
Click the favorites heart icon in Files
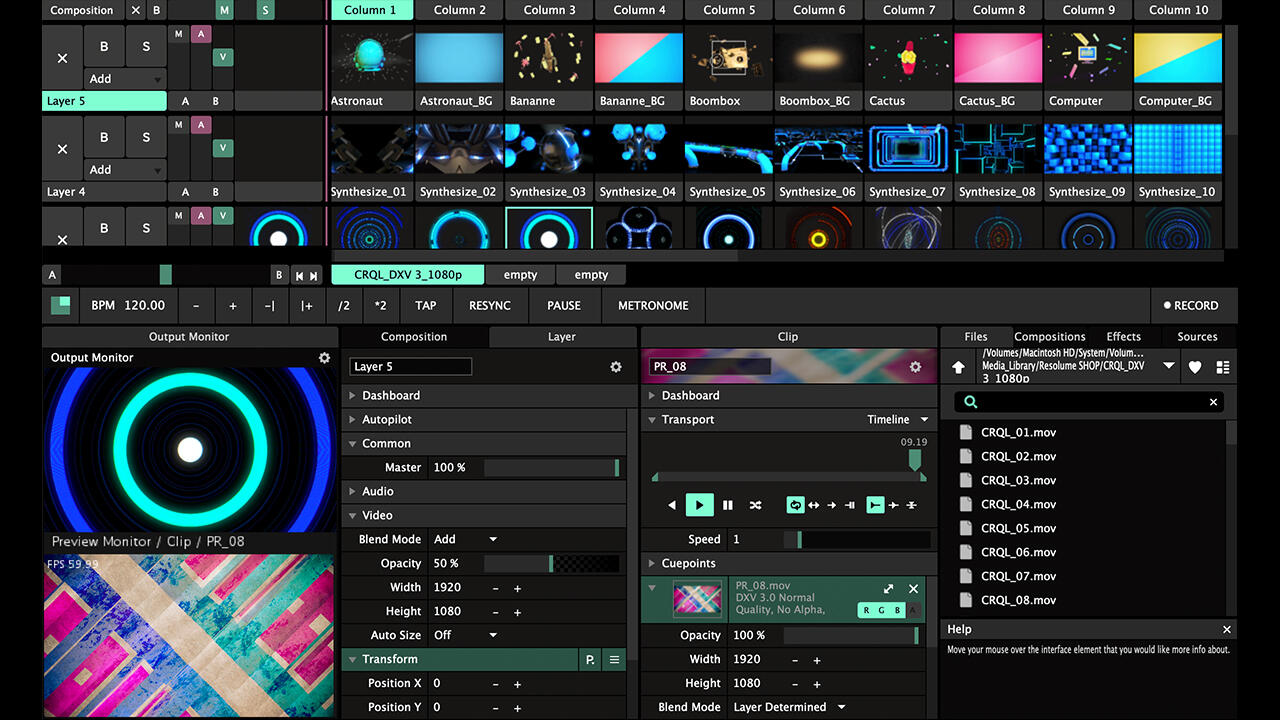[1195, 367]
